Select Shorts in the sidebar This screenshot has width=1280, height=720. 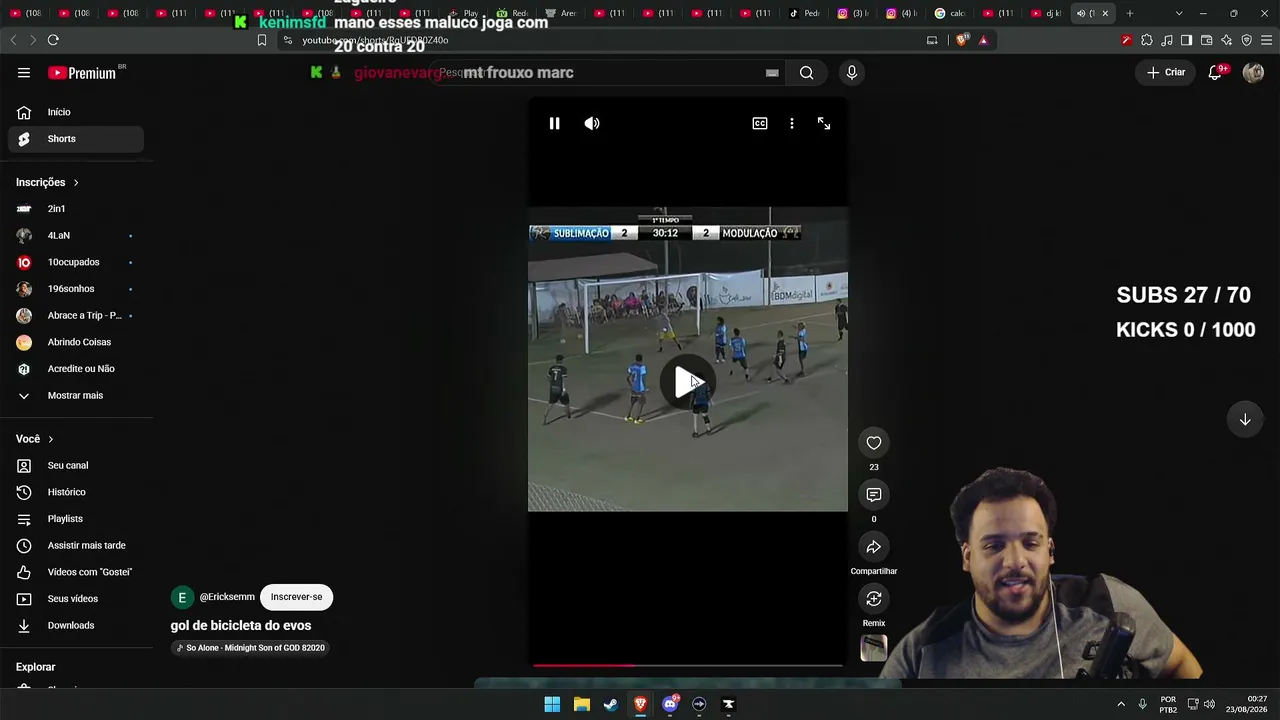(x=76, y=139)
